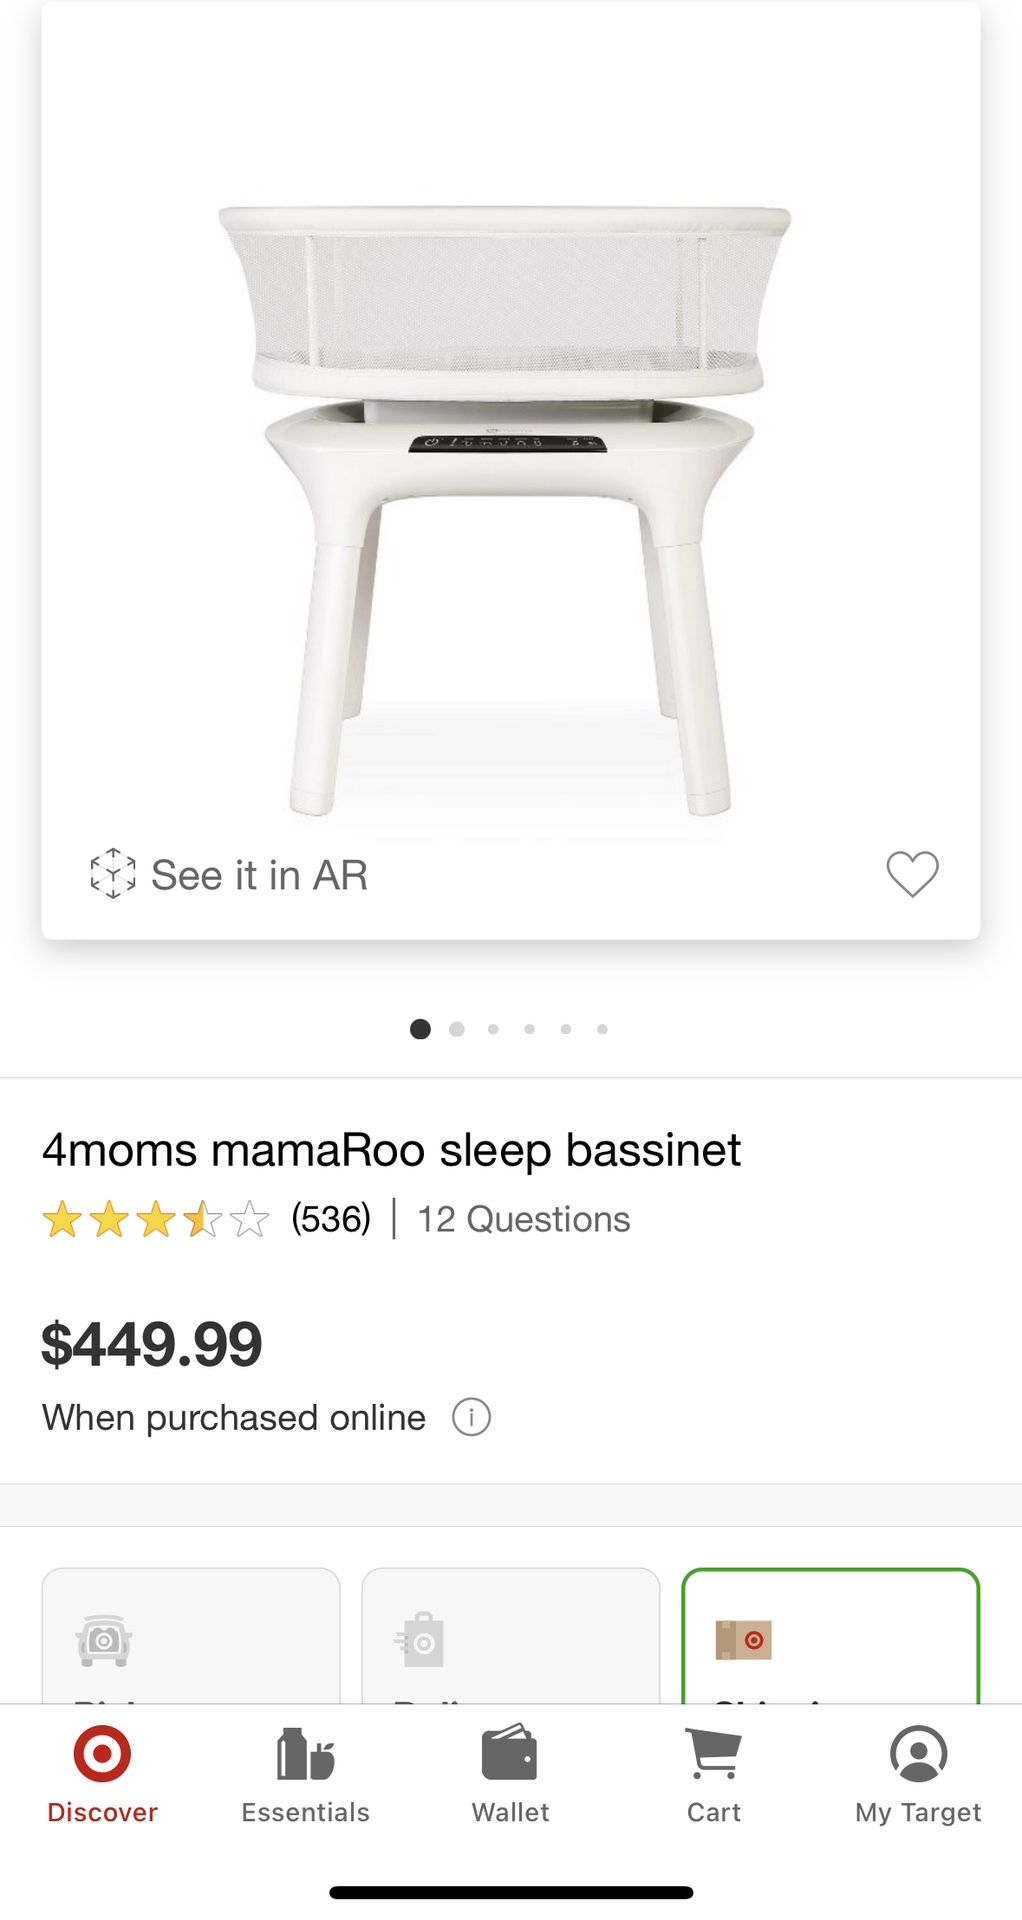This screenshot has height=1920, width=1022.
Task: Tap the AR cube icon
Action: pos(112,874)
